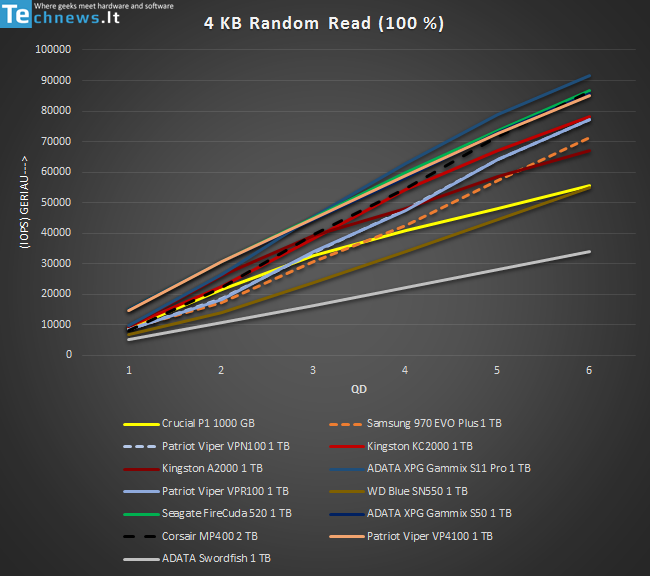
Task: Select the Patriot Viper VPN100 1 TB legend label
Action: coord(226,446)
